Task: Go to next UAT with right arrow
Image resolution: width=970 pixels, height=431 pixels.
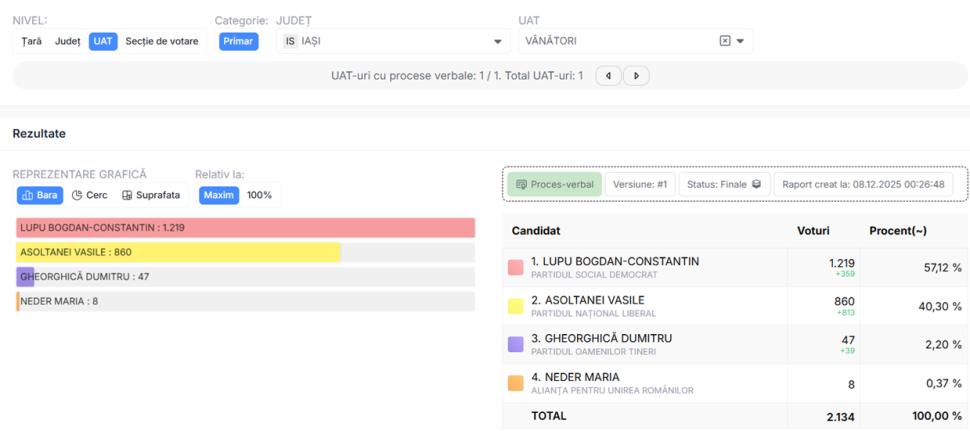Action: 636,76
